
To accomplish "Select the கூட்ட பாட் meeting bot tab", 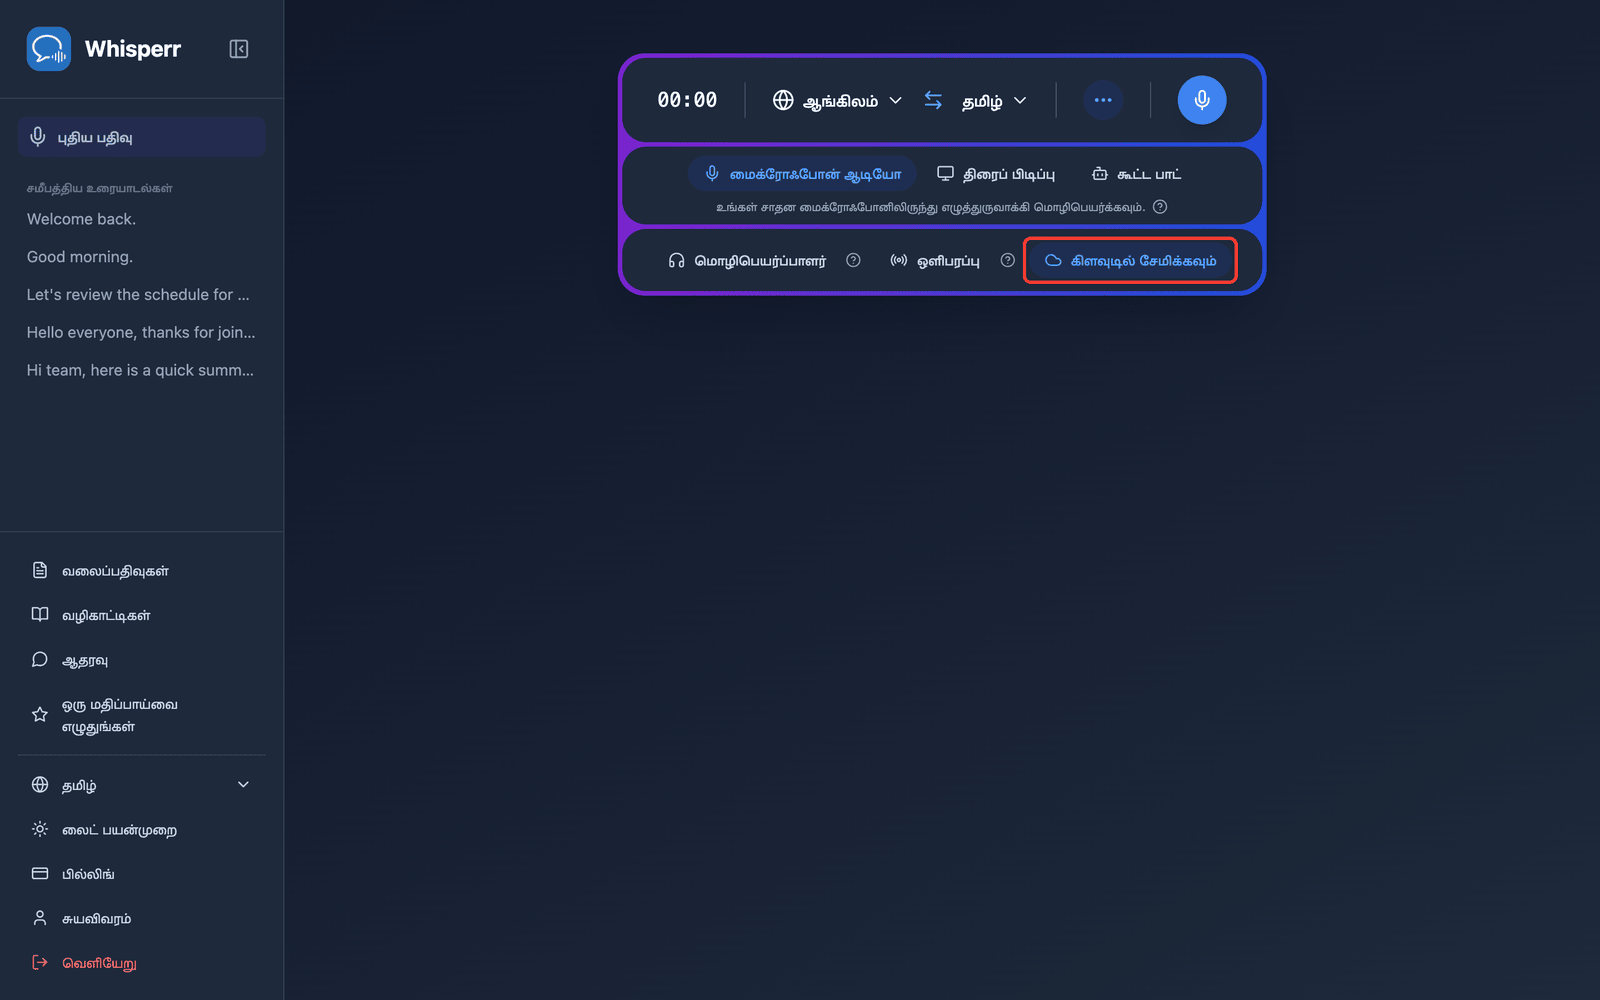I will click(x=1136, y=174).
